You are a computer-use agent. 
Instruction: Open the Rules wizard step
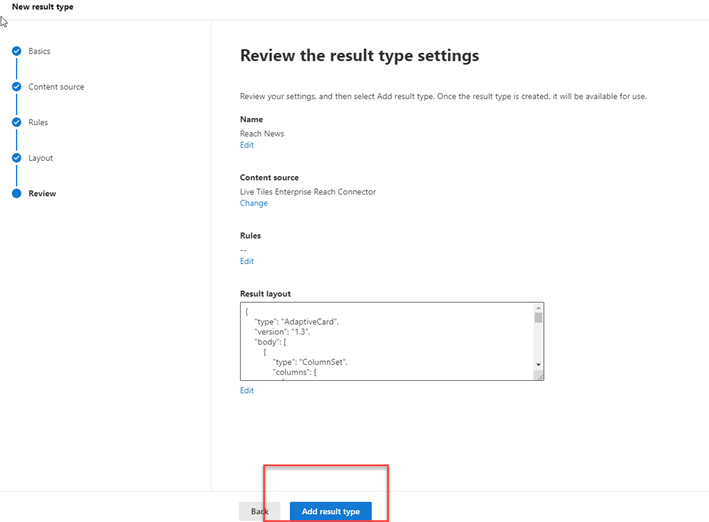tap(38, 122)
